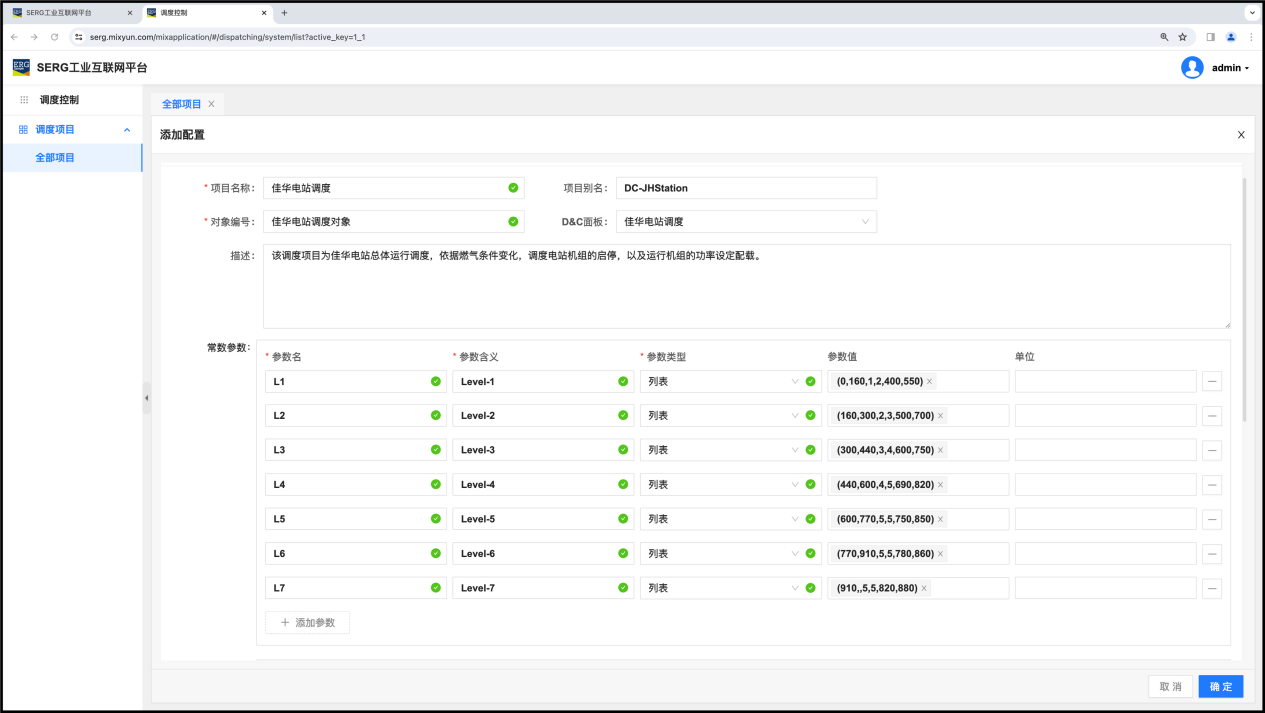Click the 确定 button
Screen dimensions: 1265x713
click(x=1220, y=687)
